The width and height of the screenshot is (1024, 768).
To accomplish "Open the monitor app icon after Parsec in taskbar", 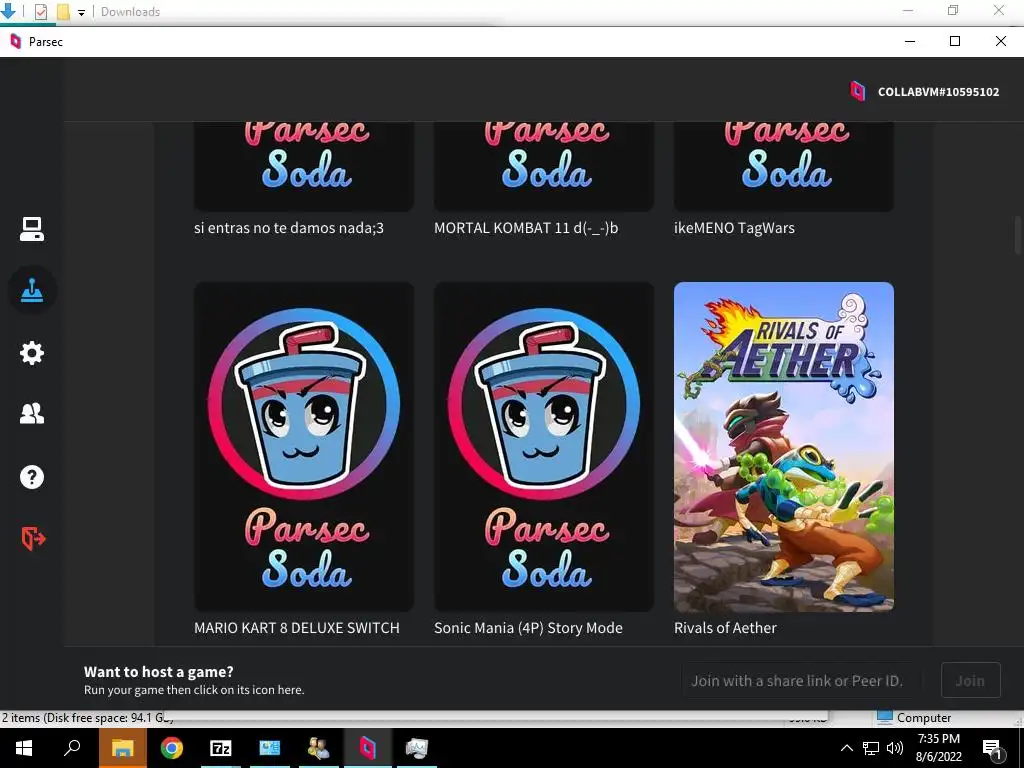I will [417, 748].
